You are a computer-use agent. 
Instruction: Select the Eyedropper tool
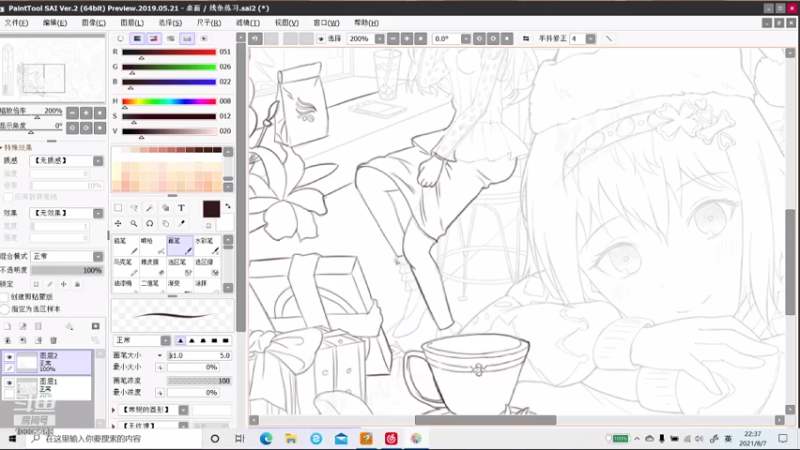point(181,223)
